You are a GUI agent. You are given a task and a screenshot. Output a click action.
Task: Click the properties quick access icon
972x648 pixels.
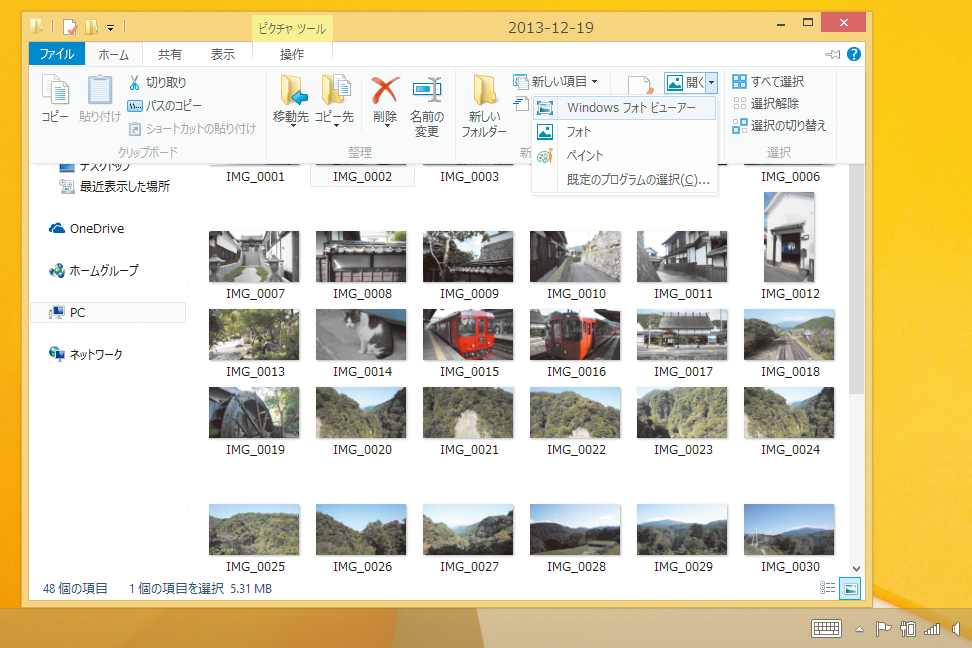[70, 27]
